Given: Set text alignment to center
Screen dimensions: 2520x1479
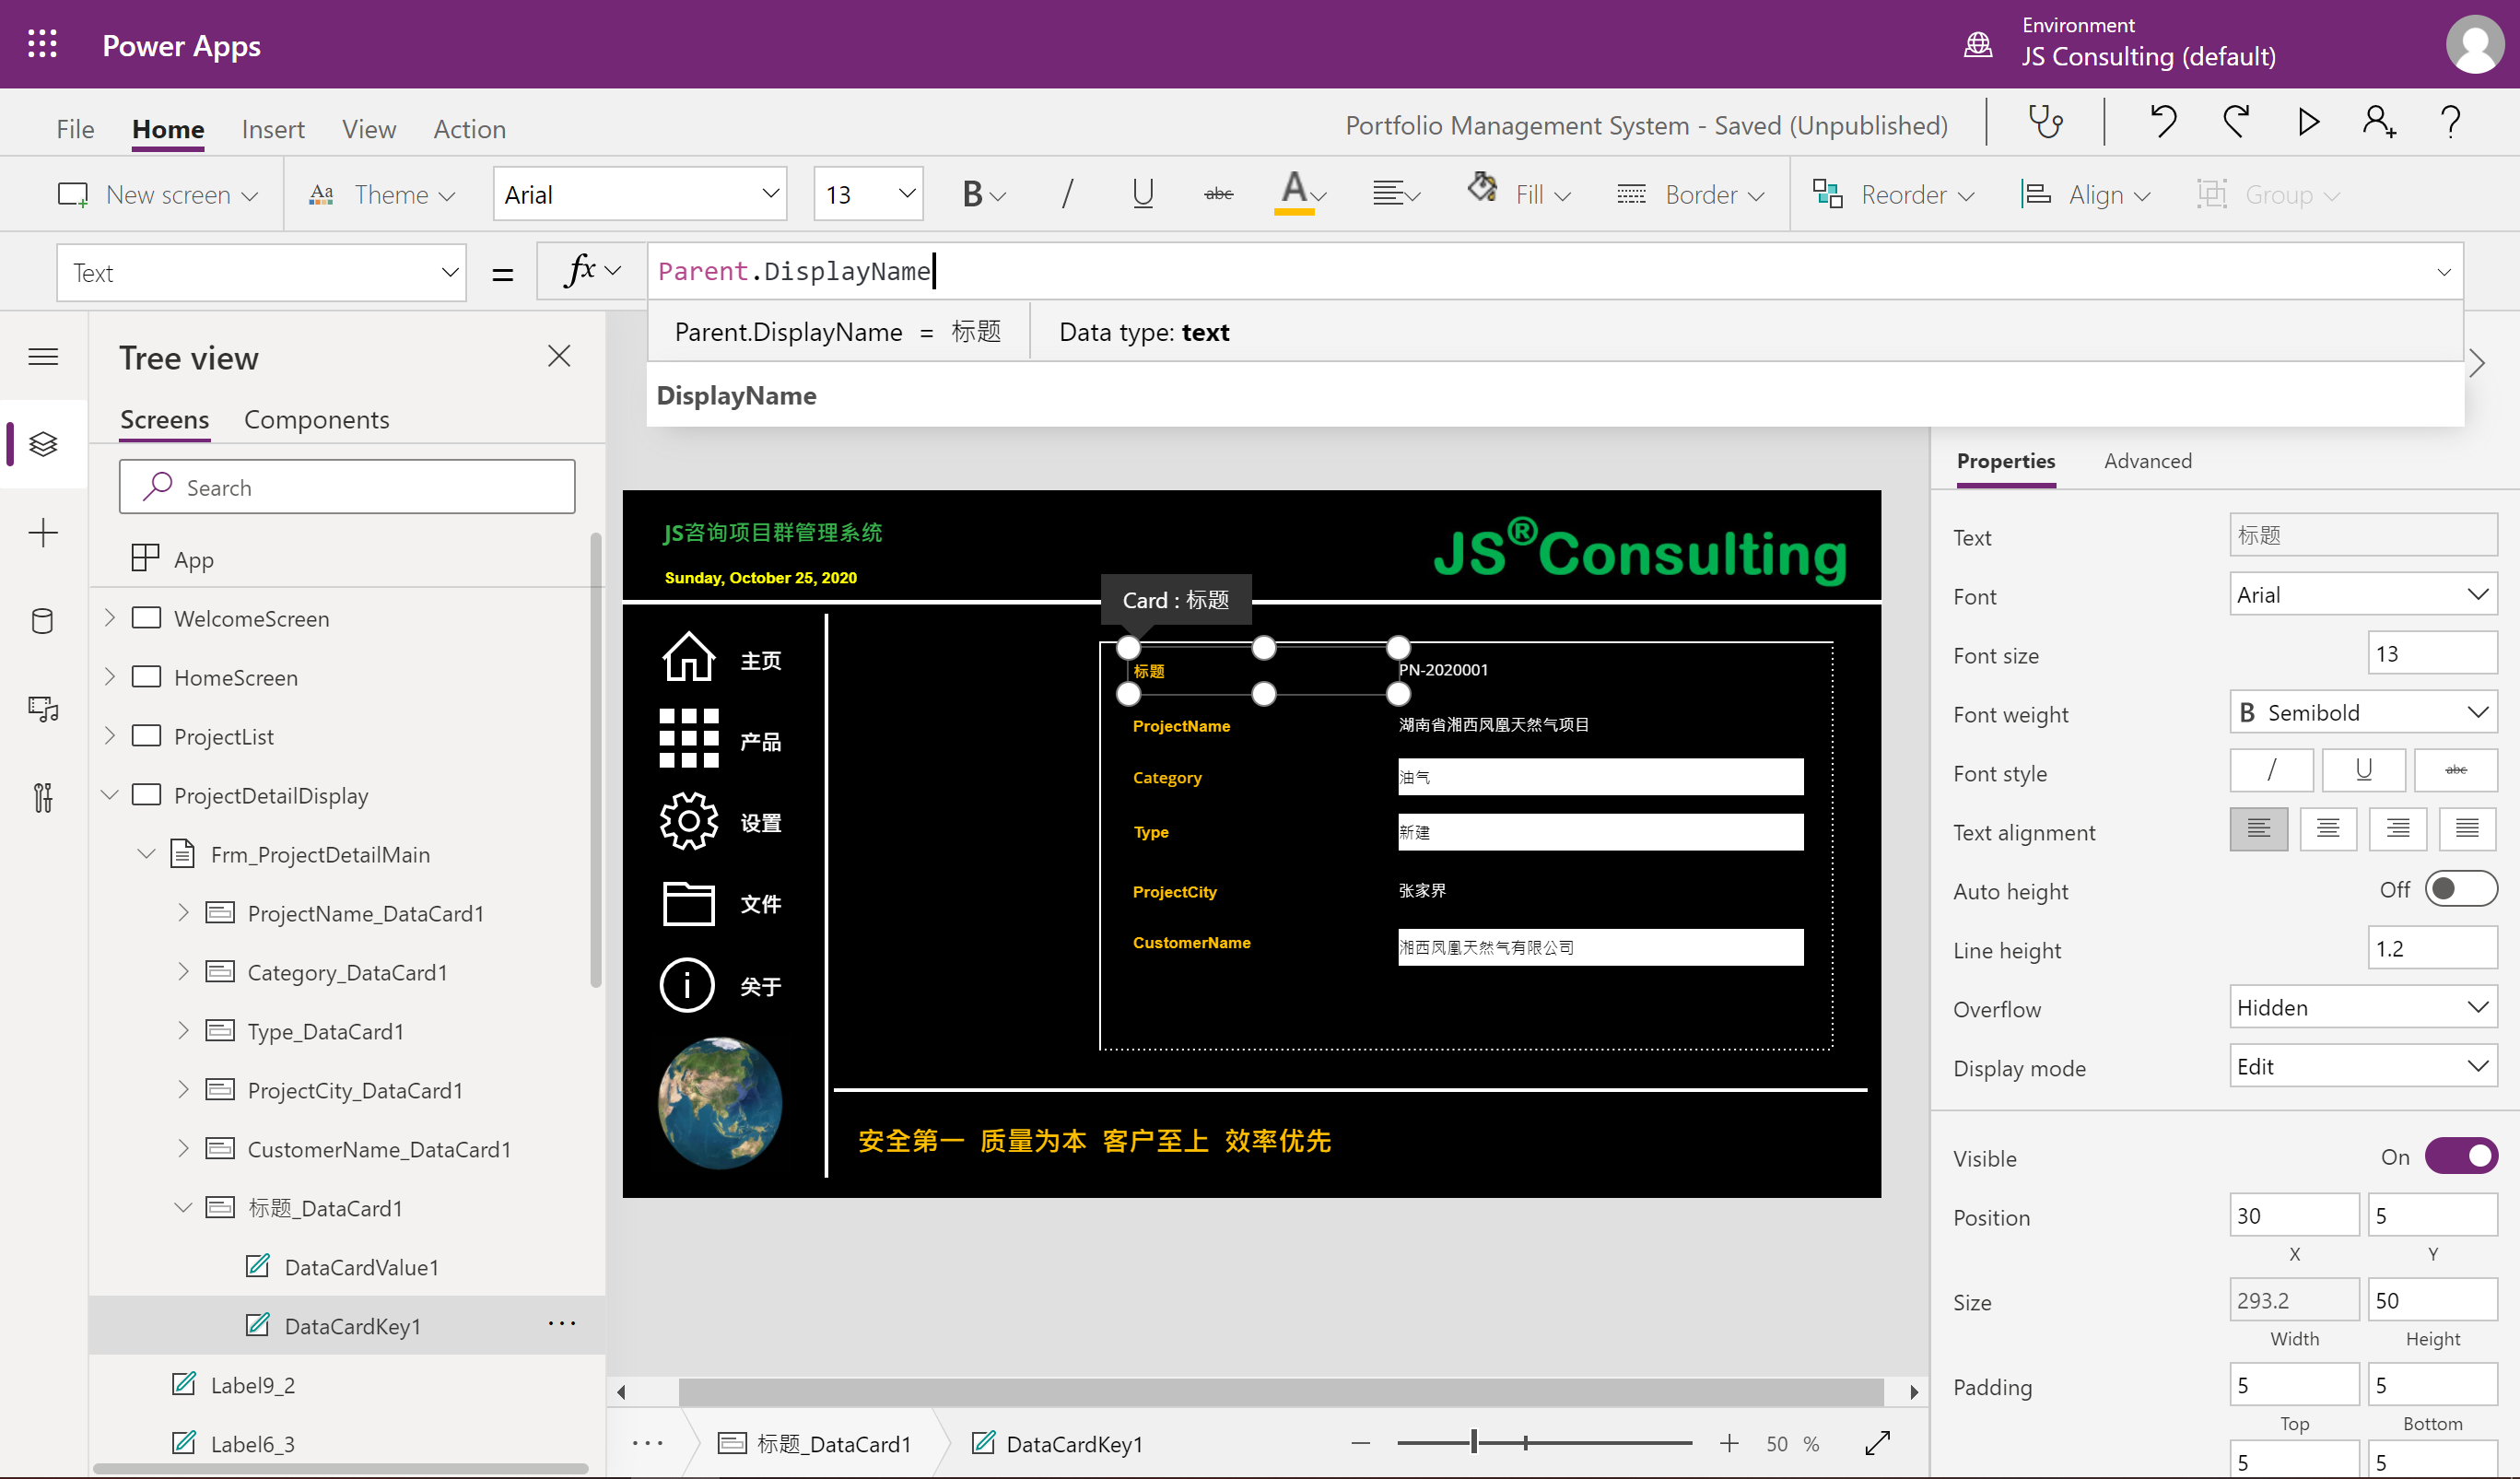Looking at the screenshot, I should coord(2327,829).
